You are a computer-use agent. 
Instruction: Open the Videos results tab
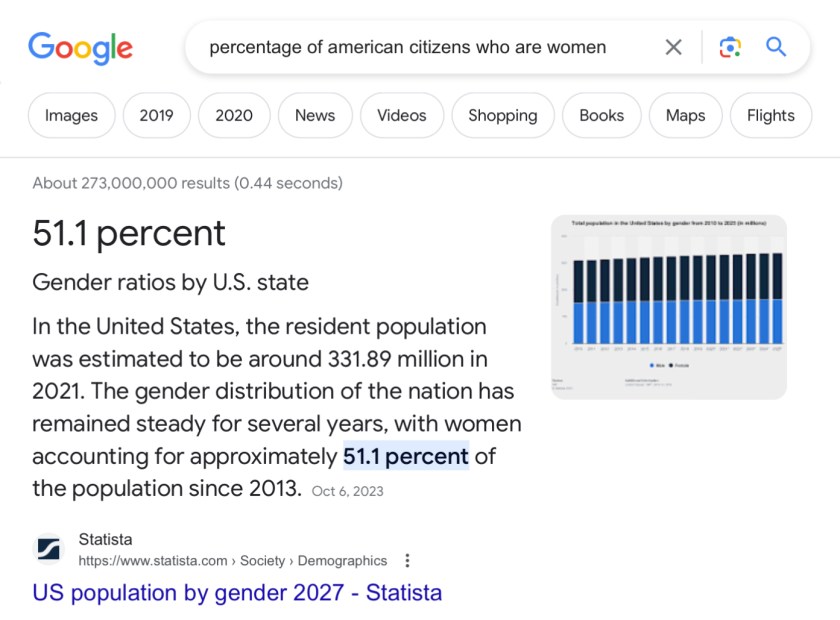[402, 115]
